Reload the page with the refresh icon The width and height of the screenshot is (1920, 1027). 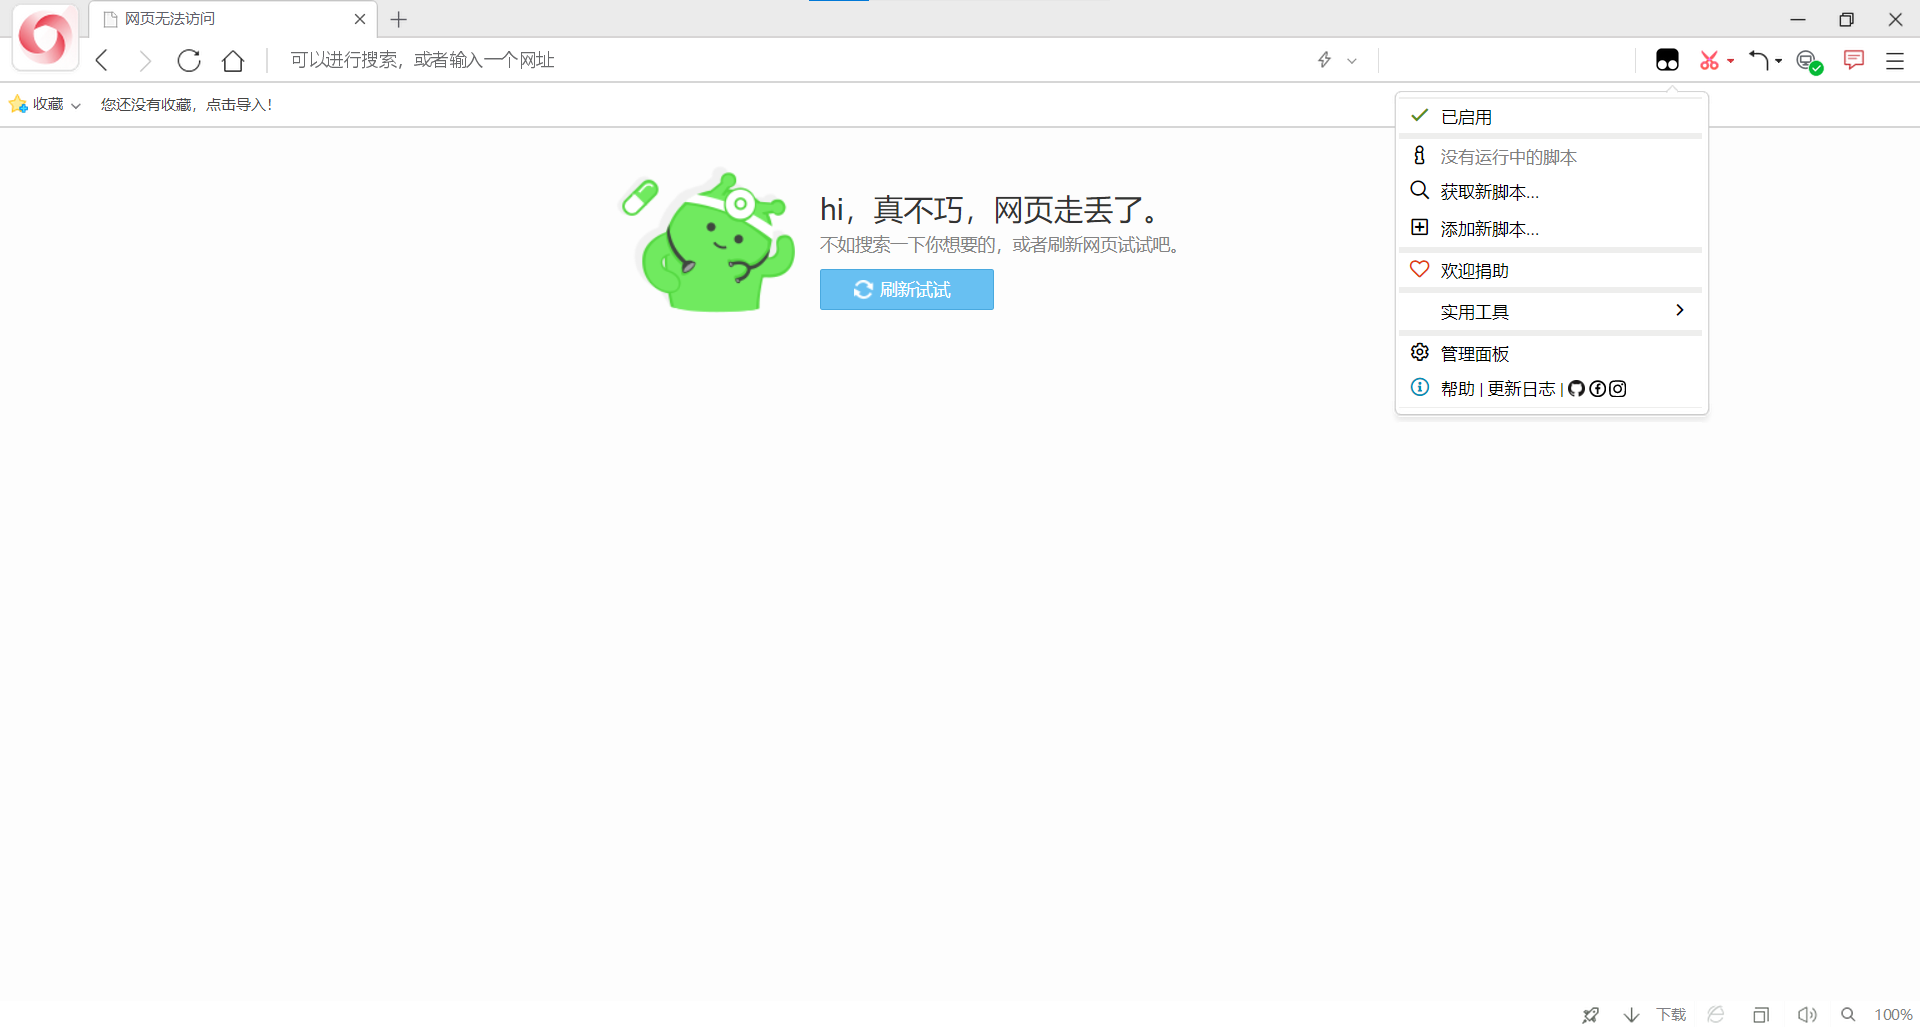click(189, 61)
